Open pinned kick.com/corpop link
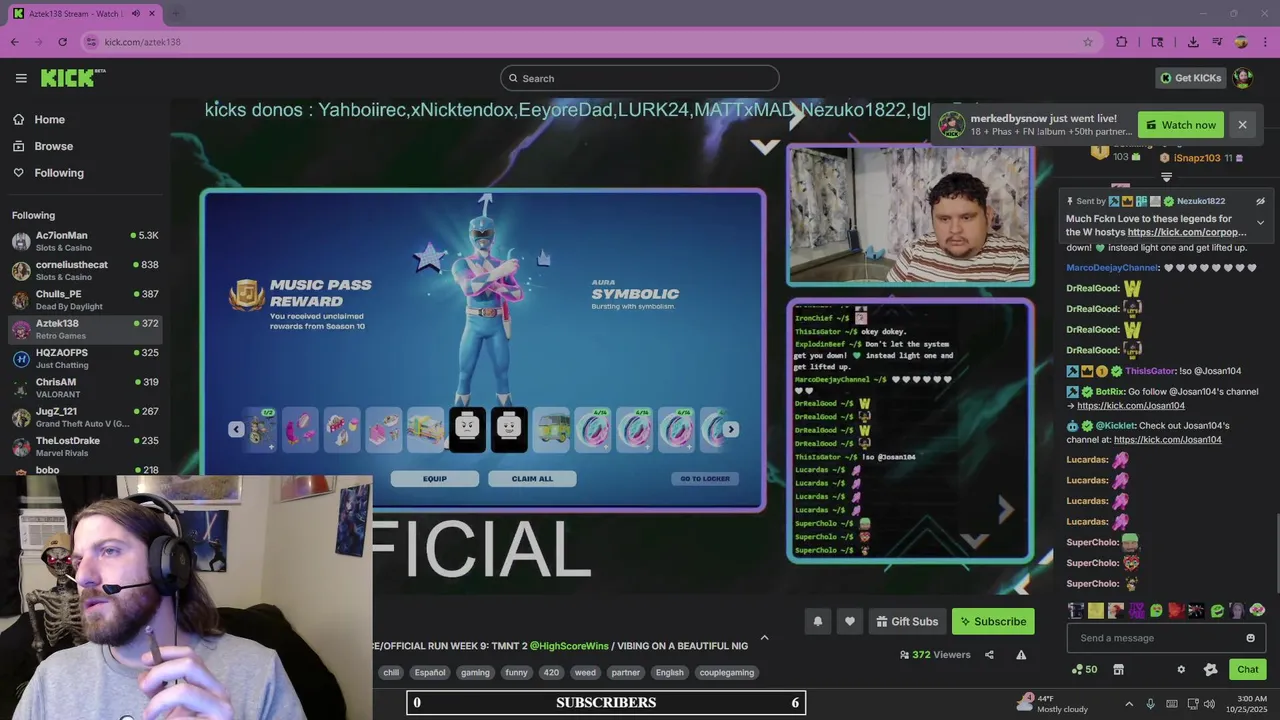Screen dimensions: 1280x720 (1187, 232)
